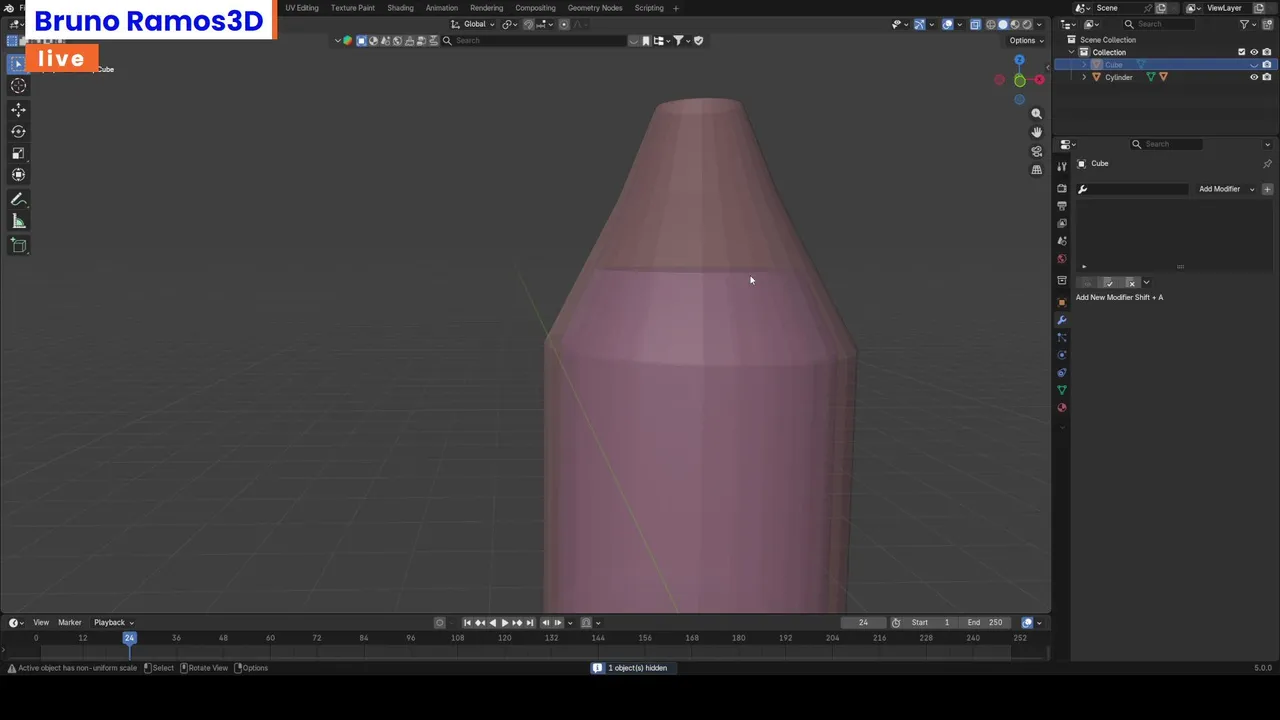
Task: Open the Material properties tab icon
Action: tap(1062, 407)
